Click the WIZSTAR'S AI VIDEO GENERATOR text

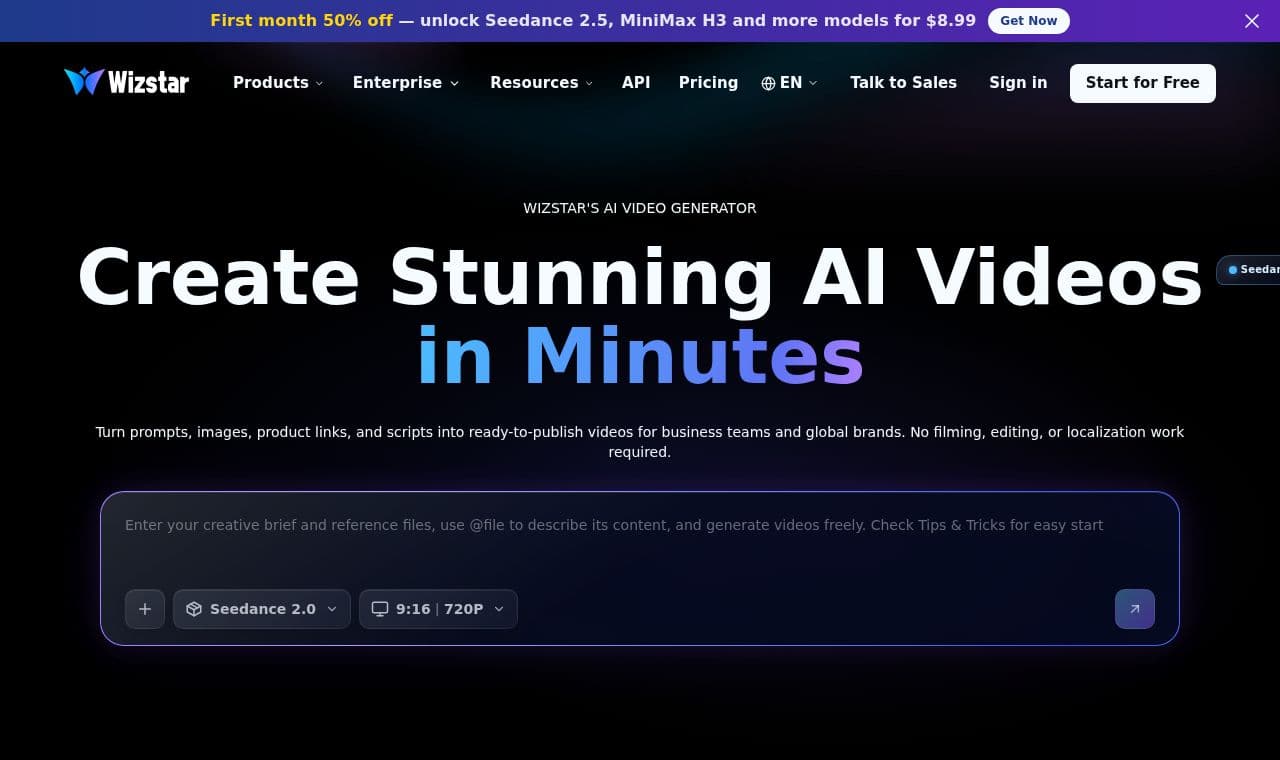tap(640, 208)
